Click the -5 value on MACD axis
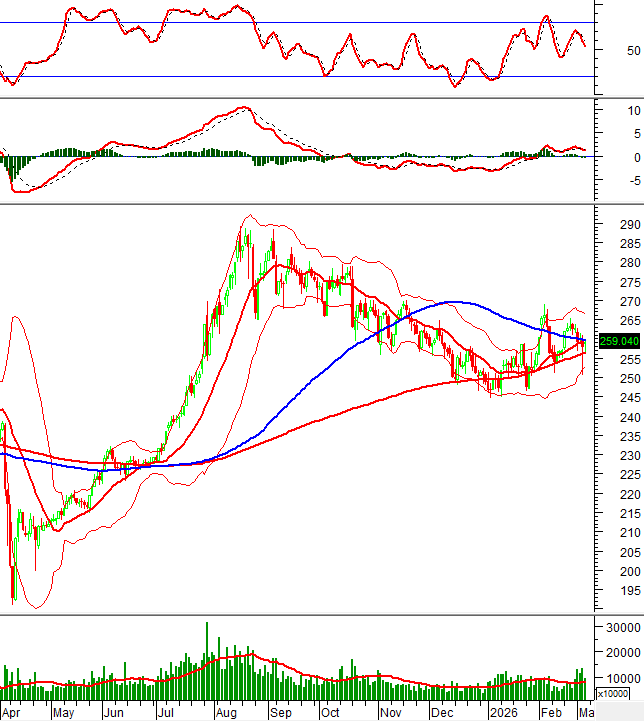The width and height of the screenshot is (644, 721). pyautogui.click(x=632, y=181)
